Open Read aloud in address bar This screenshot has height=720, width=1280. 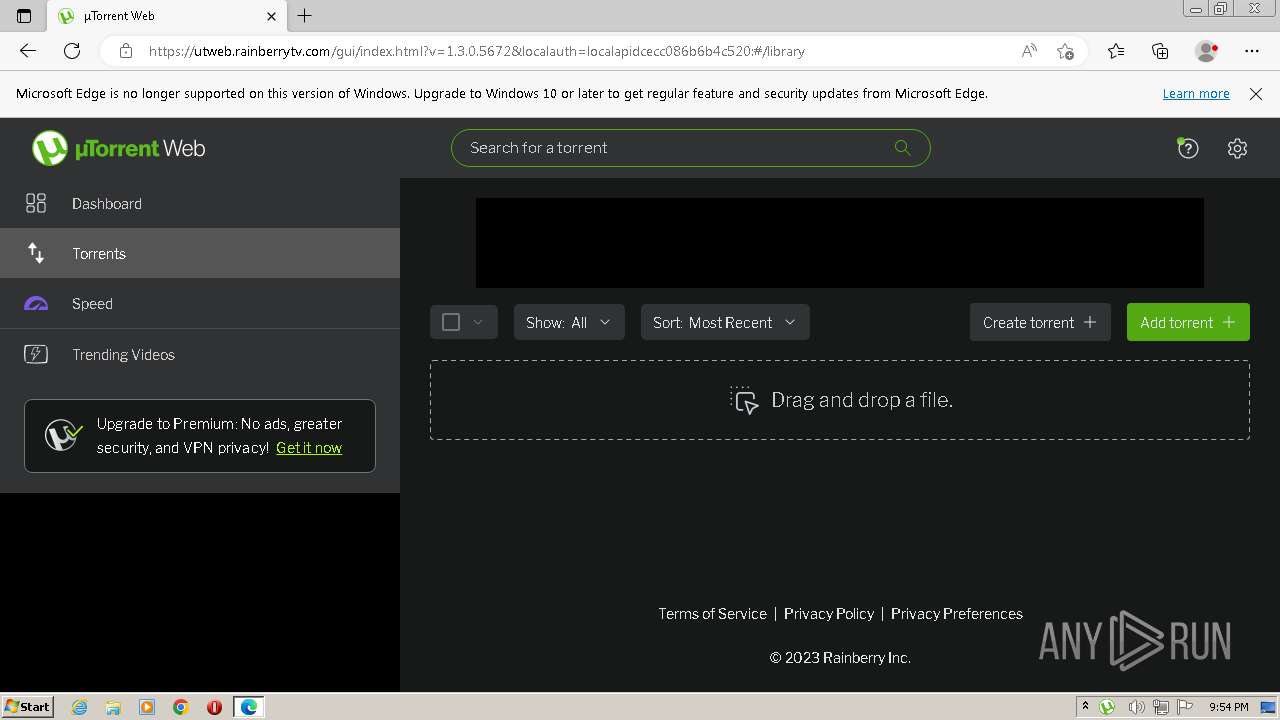(x=1029, y=51)
